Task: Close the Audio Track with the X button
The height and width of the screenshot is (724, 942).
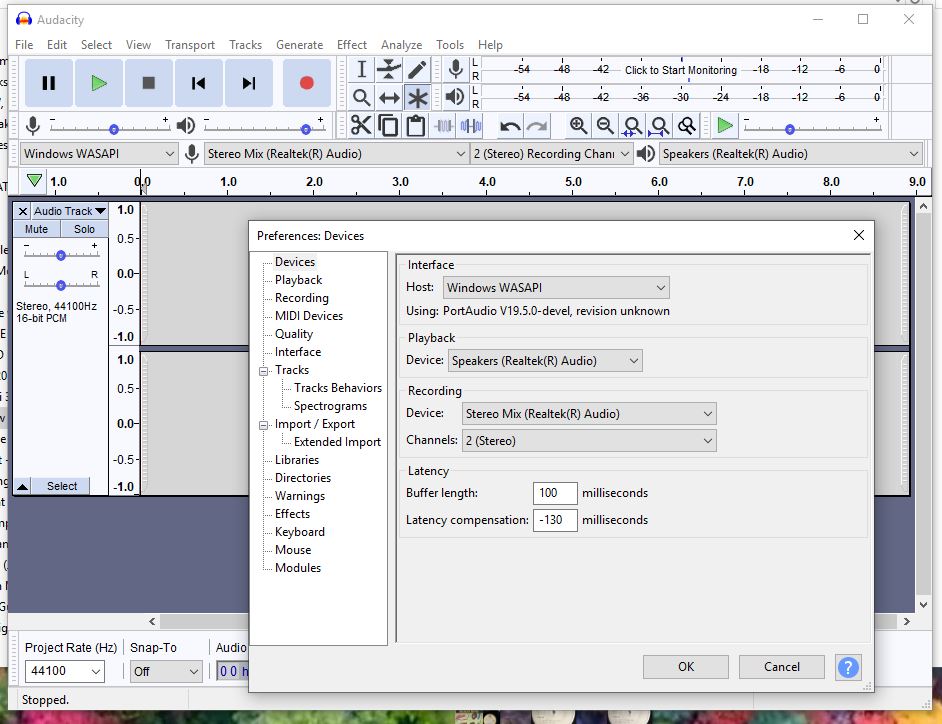Action: click(22, 211)
